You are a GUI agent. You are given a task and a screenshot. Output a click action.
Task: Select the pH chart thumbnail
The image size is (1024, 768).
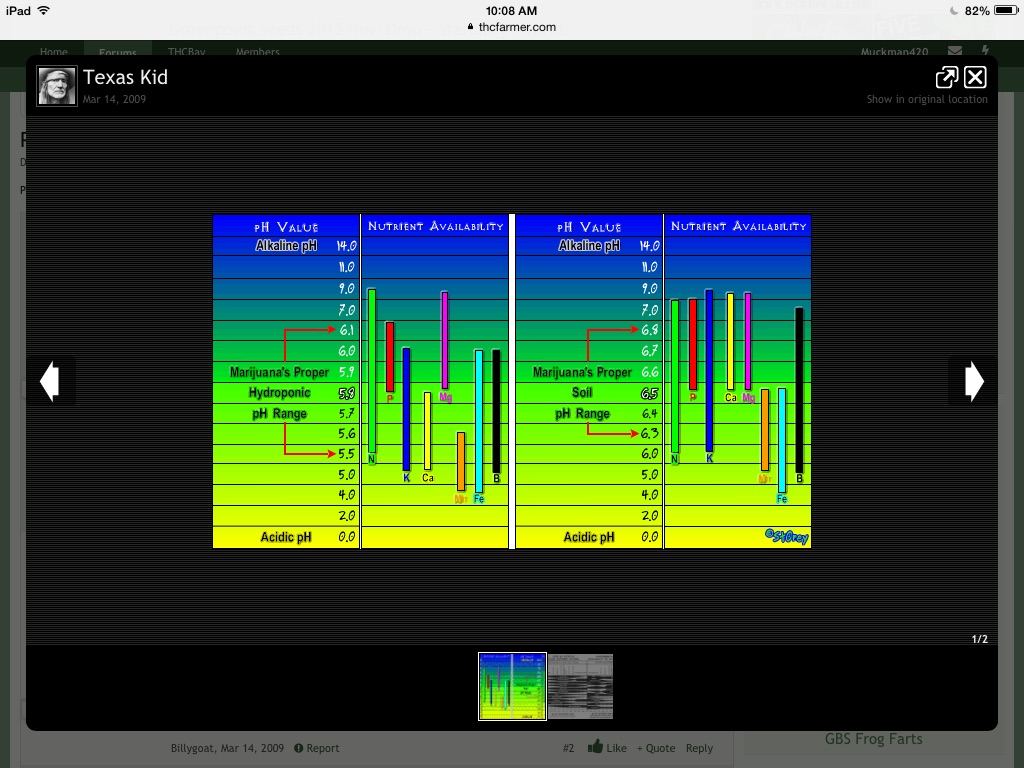512,686
